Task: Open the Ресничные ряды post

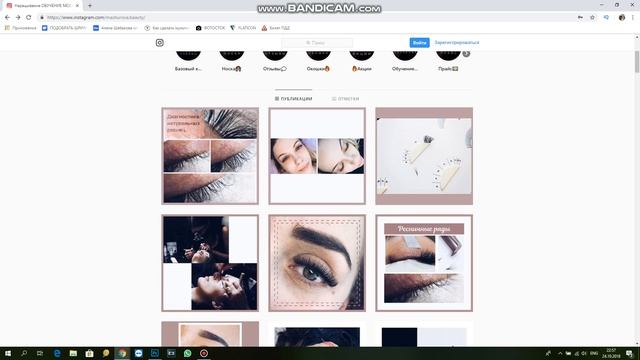Action: tap(424, 263)
